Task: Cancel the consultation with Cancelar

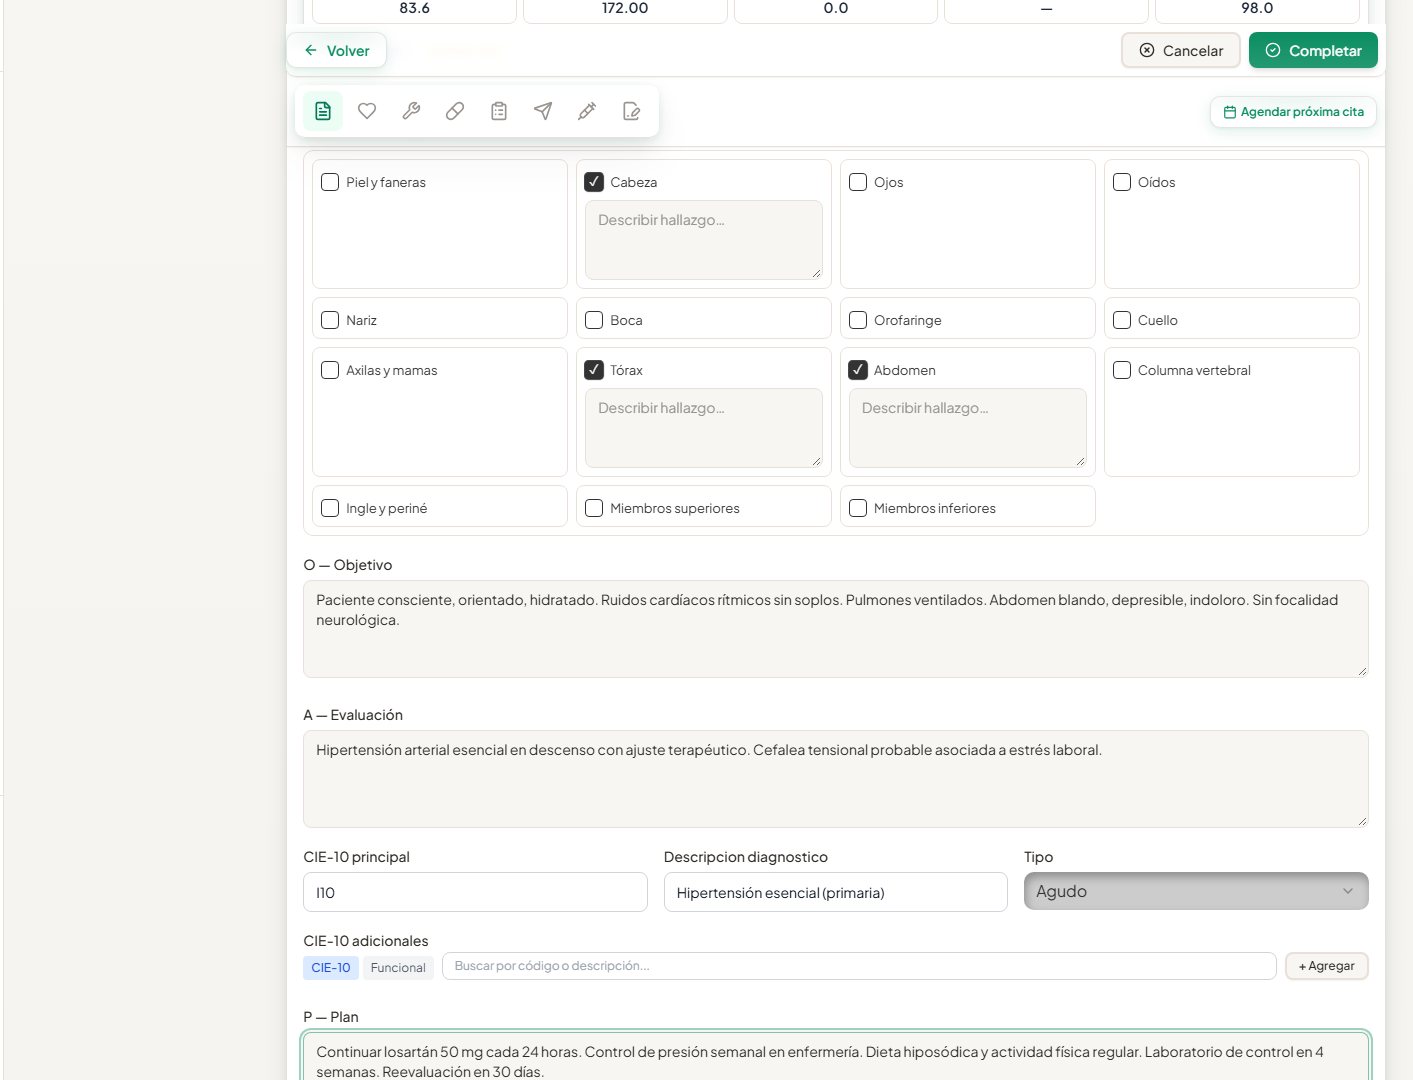Action: pos(1181,50)
